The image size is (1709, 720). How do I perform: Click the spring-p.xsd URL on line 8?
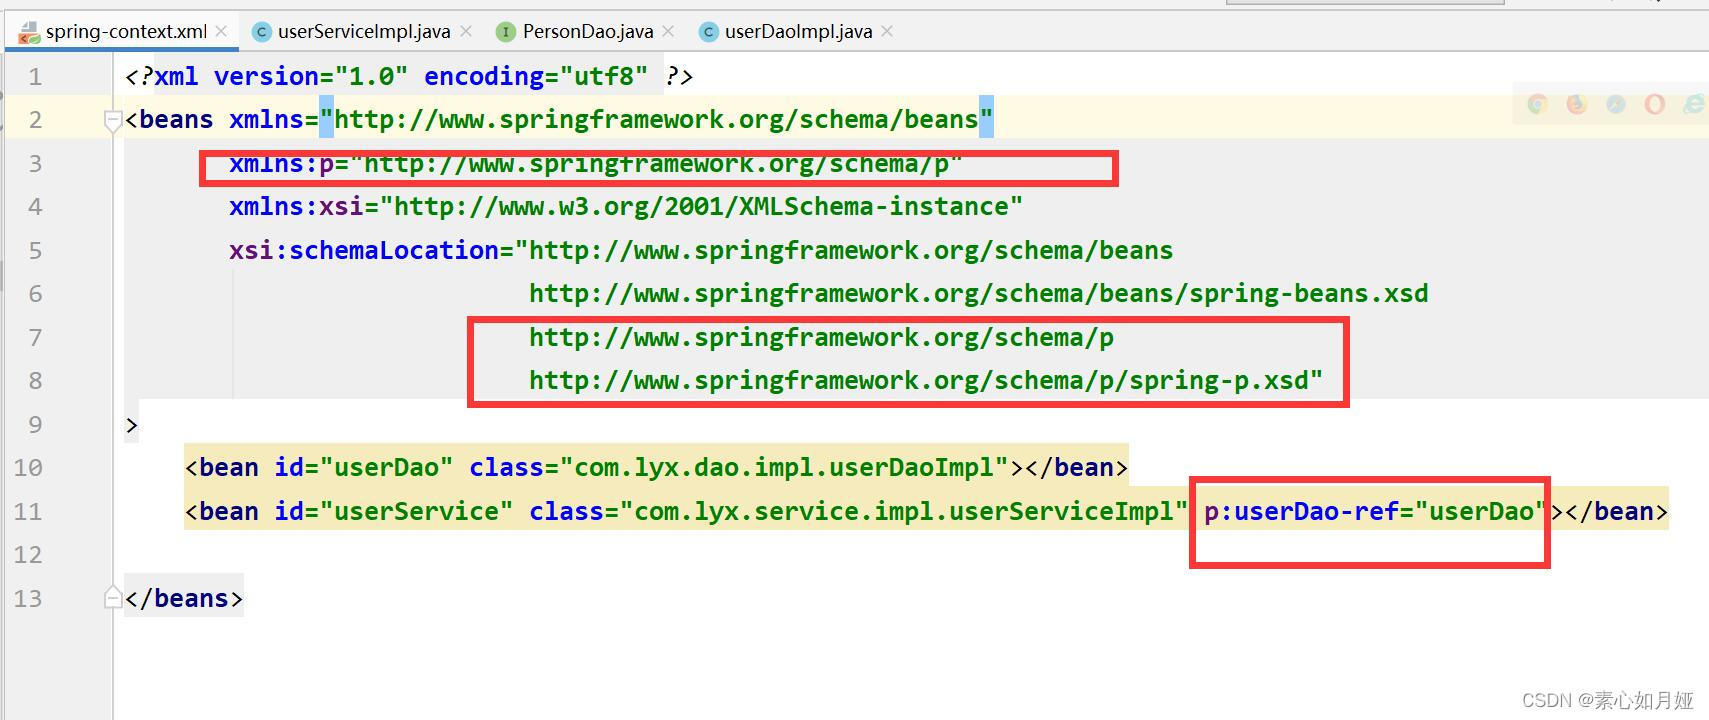(918, 381)
